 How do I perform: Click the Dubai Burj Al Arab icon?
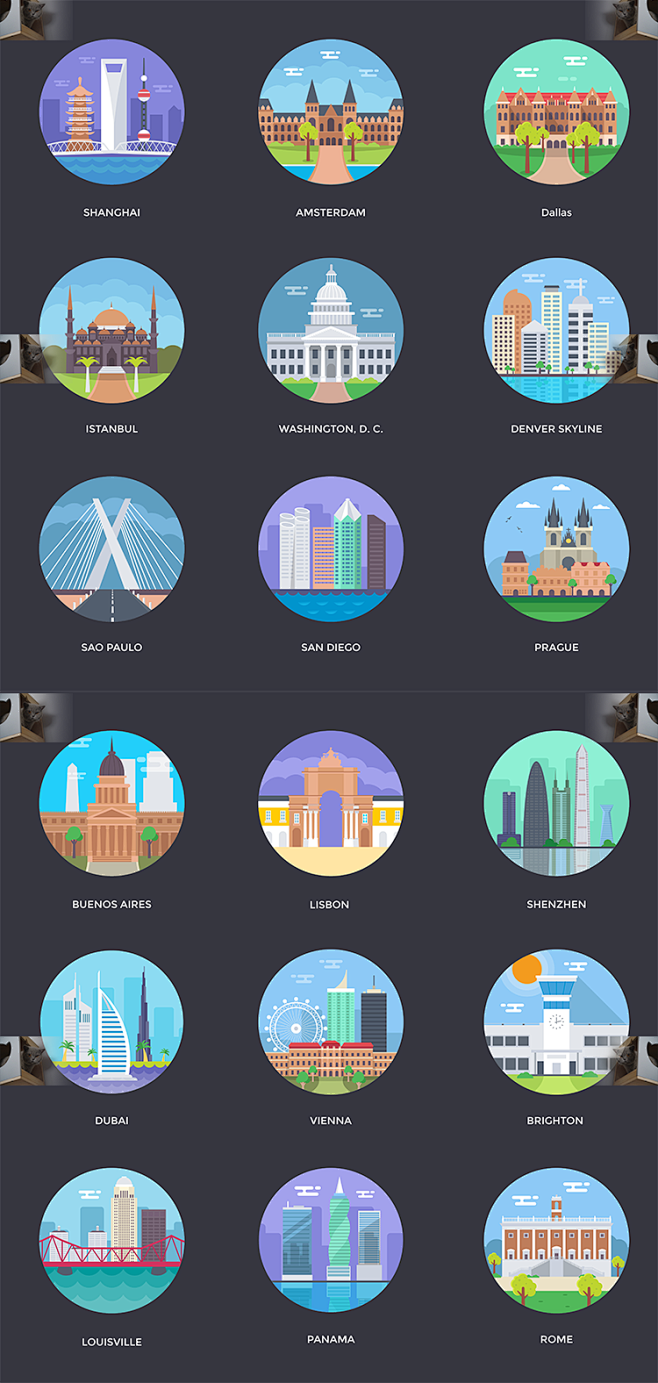tap(112, 1022)
